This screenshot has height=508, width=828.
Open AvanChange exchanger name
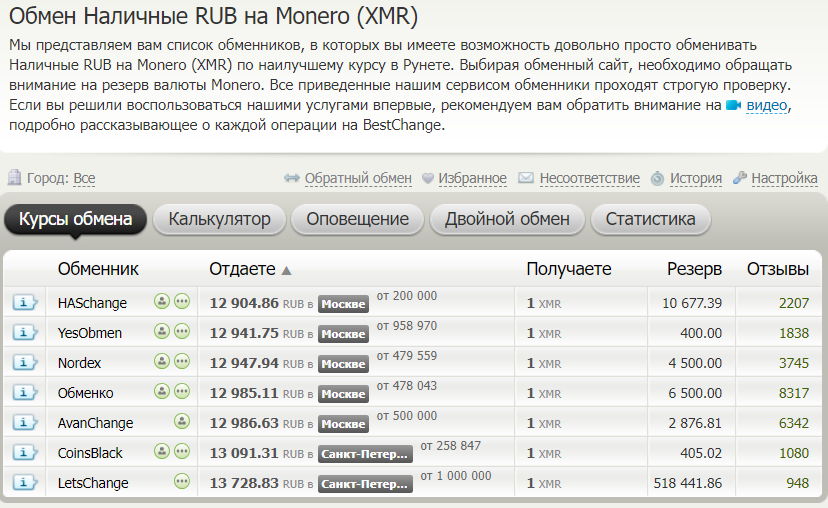pos(96,424)
